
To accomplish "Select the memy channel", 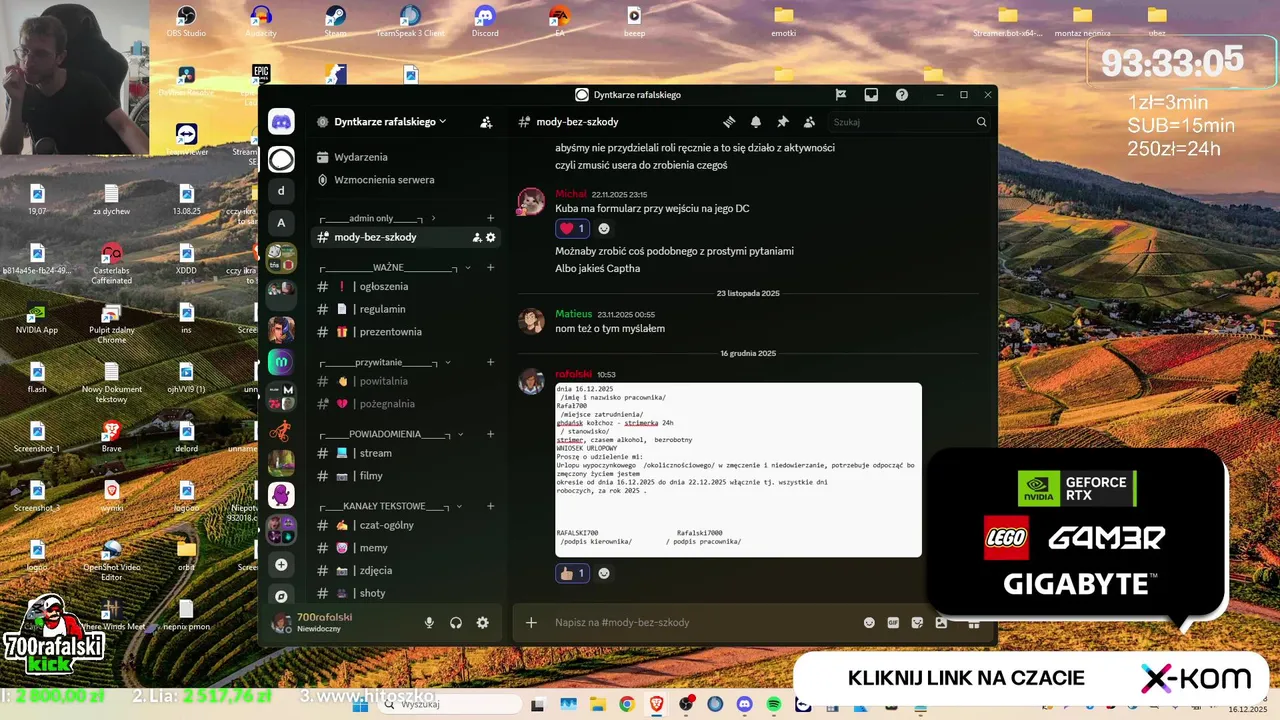I will [x=406, y=548].
